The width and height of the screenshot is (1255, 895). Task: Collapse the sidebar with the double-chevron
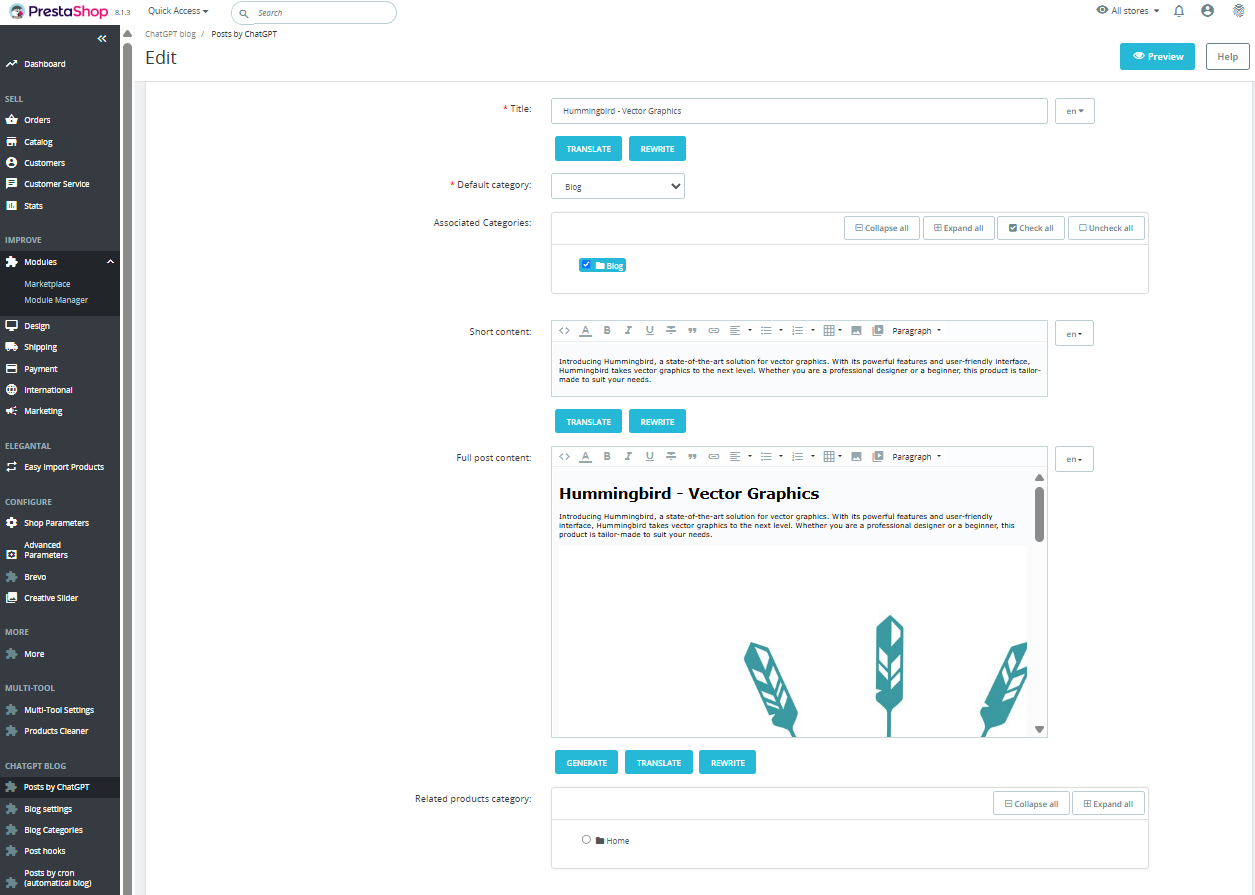pyautogui.click(x=102, y=39)
